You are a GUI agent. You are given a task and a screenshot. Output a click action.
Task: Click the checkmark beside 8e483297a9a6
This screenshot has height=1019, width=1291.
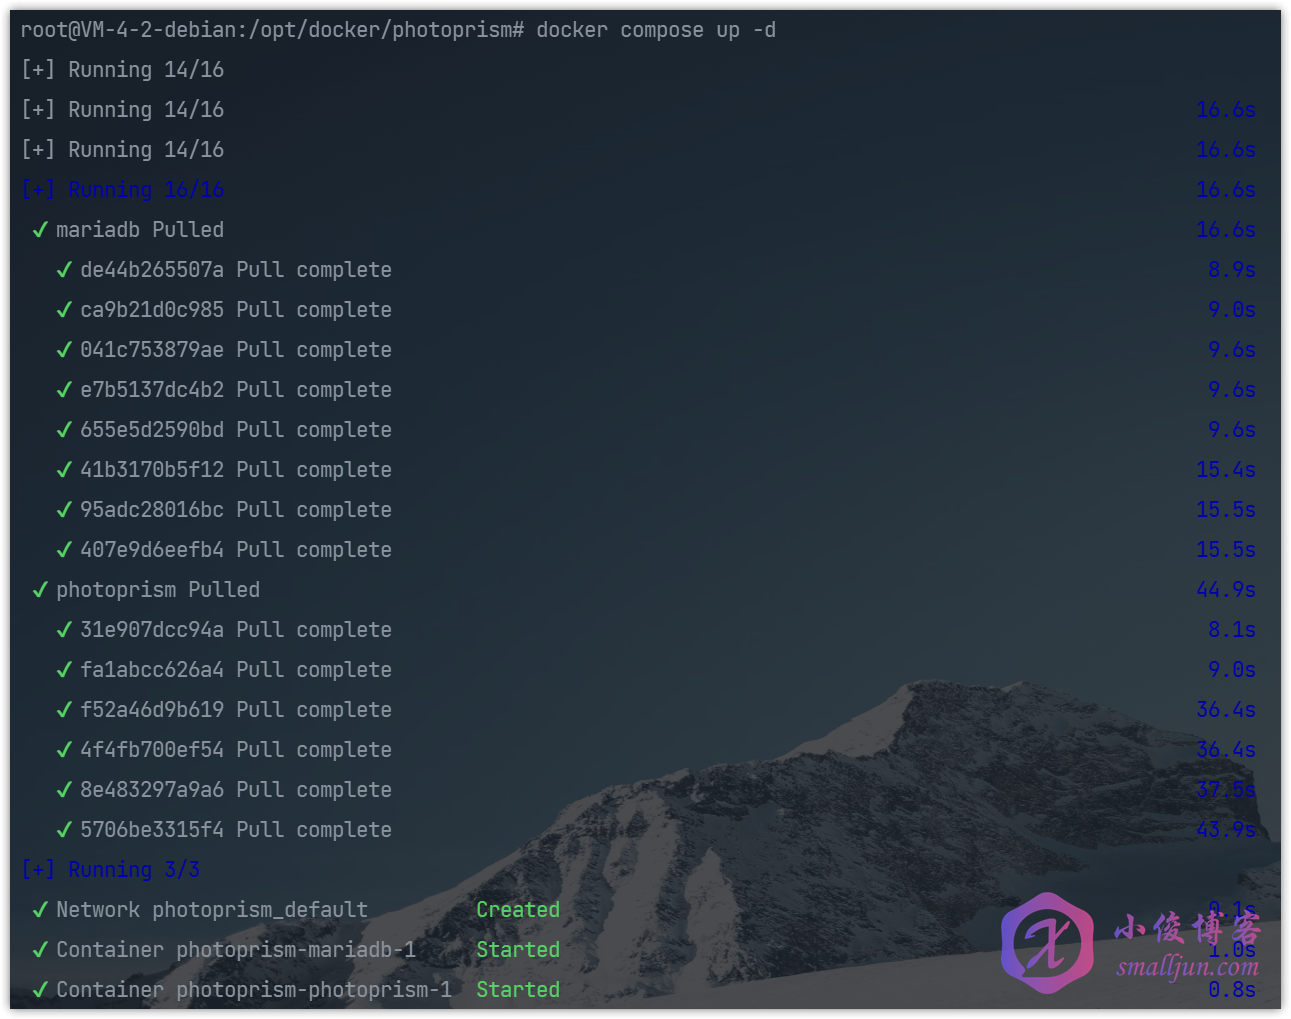pyautogui.click(x=64, y=790)
